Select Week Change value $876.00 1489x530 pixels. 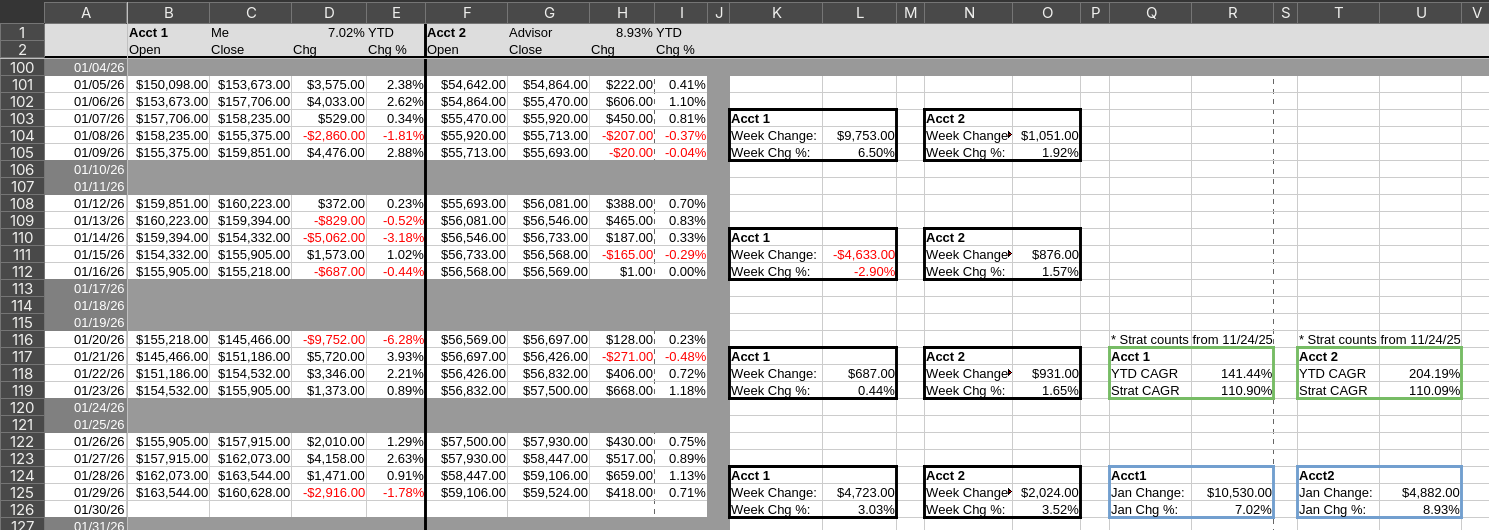[x=1046, y=255]
